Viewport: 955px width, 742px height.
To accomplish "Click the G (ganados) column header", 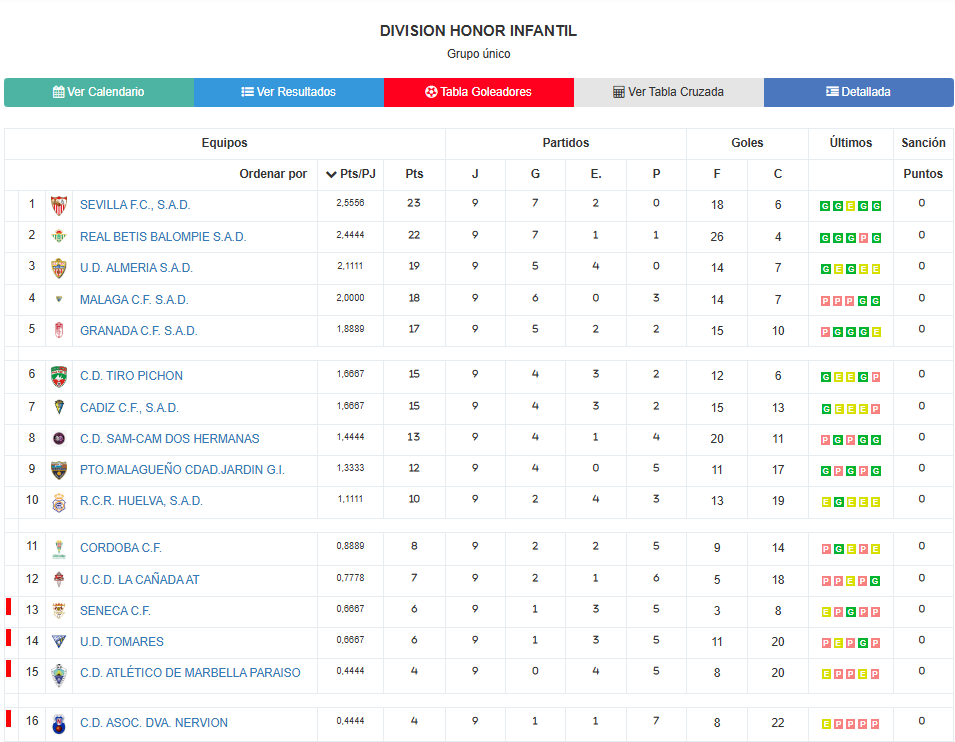I will 535,174.
